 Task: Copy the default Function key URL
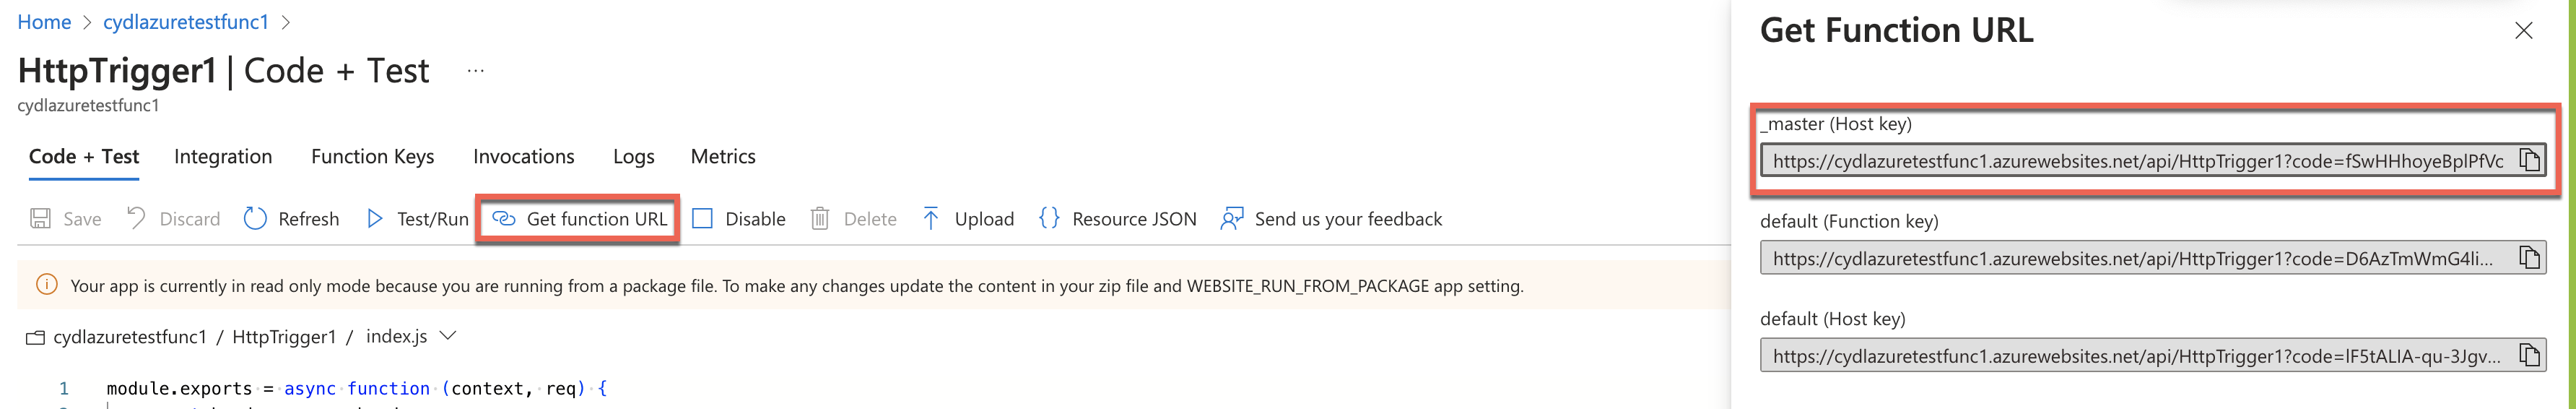(x=2529, y=257)
